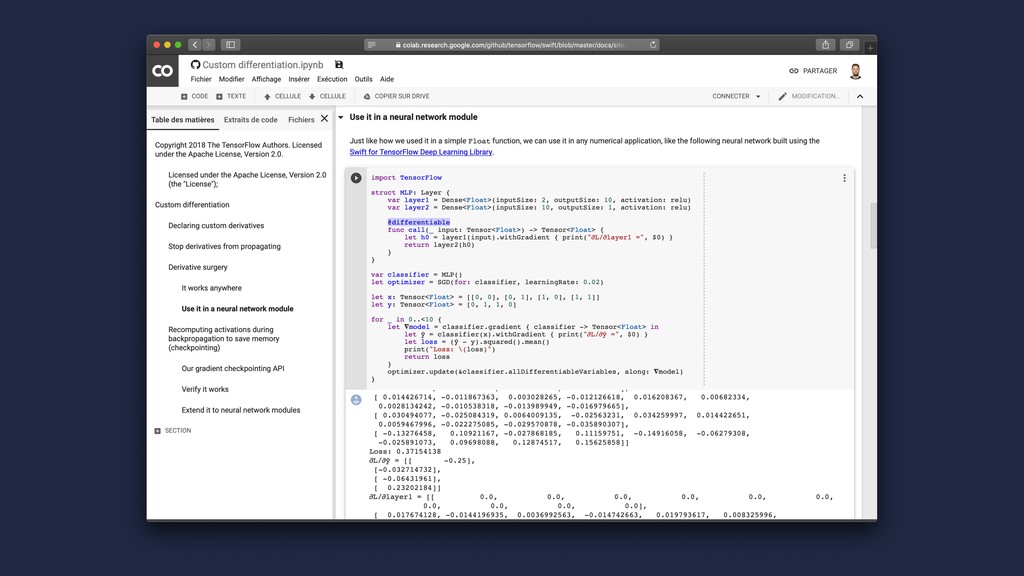Viewport: 1024px width, 576px height.
Task: Click the 'Loss: 0.37154138' output line
Action: pyautogui.click(x=405, y=451)
